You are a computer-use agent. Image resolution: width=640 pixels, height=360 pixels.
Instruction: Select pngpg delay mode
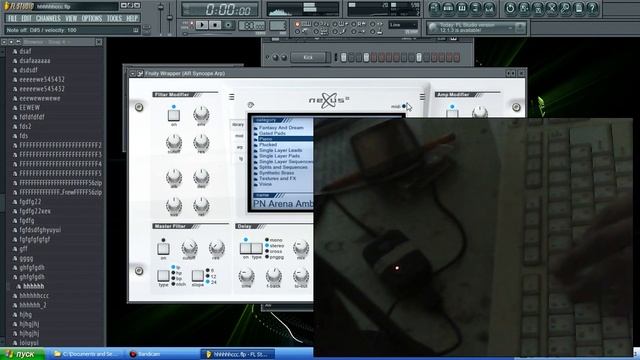coord(275,257)
